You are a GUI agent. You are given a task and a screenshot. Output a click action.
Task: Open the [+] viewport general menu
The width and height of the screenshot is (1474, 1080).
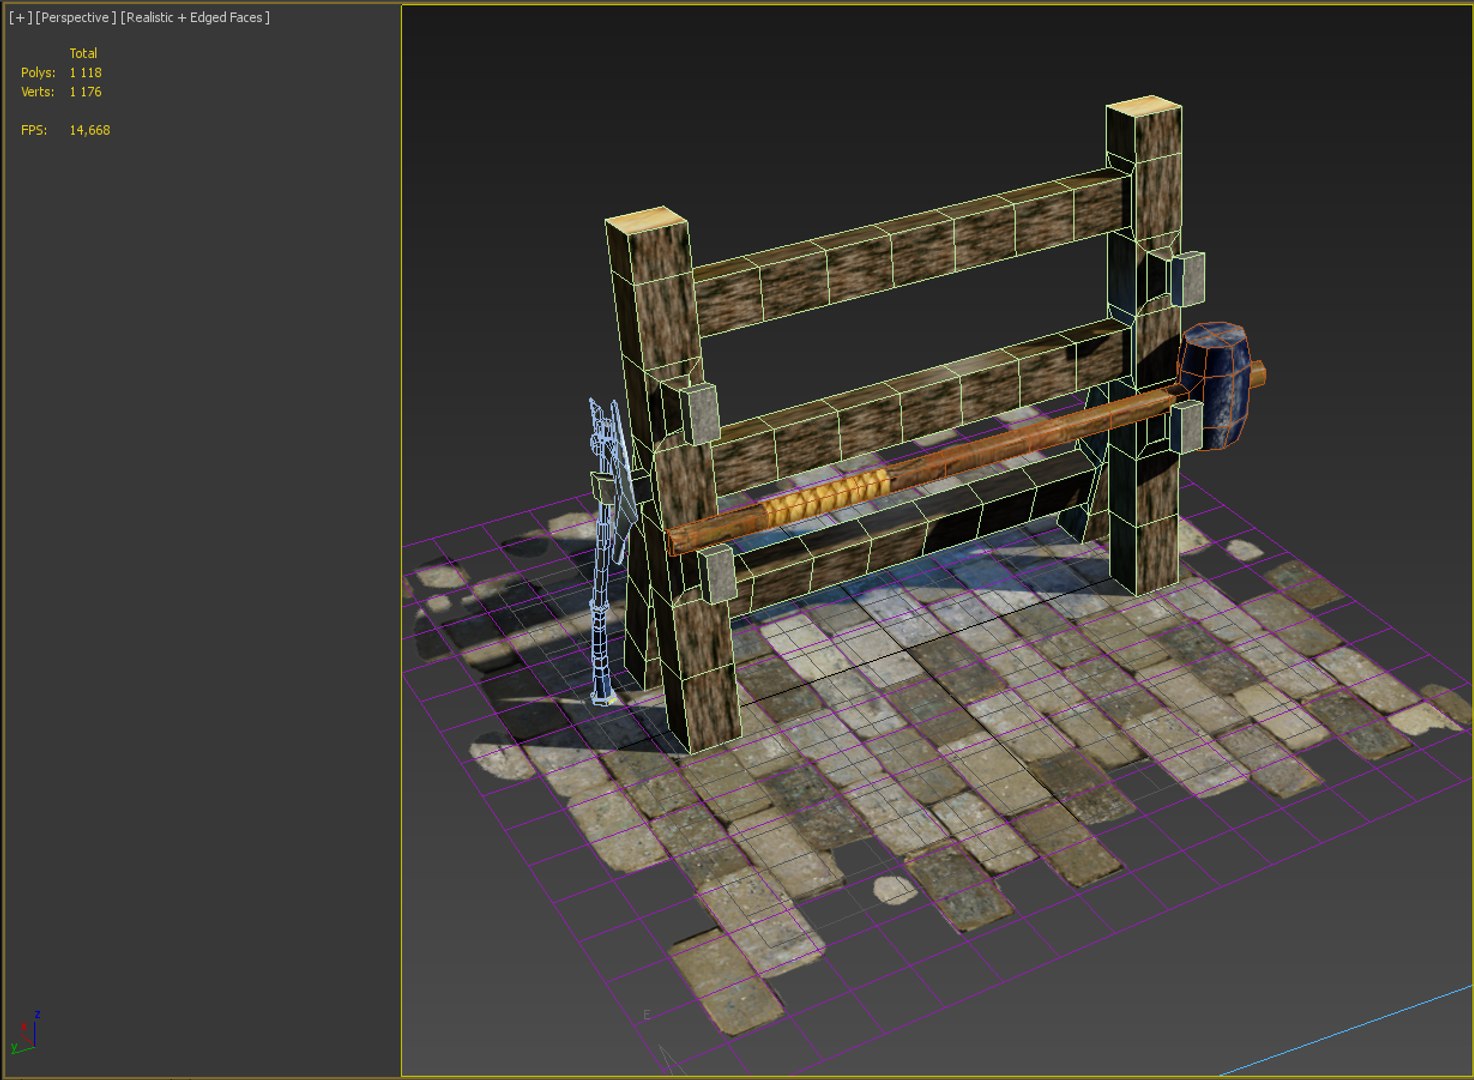[20, 18]
